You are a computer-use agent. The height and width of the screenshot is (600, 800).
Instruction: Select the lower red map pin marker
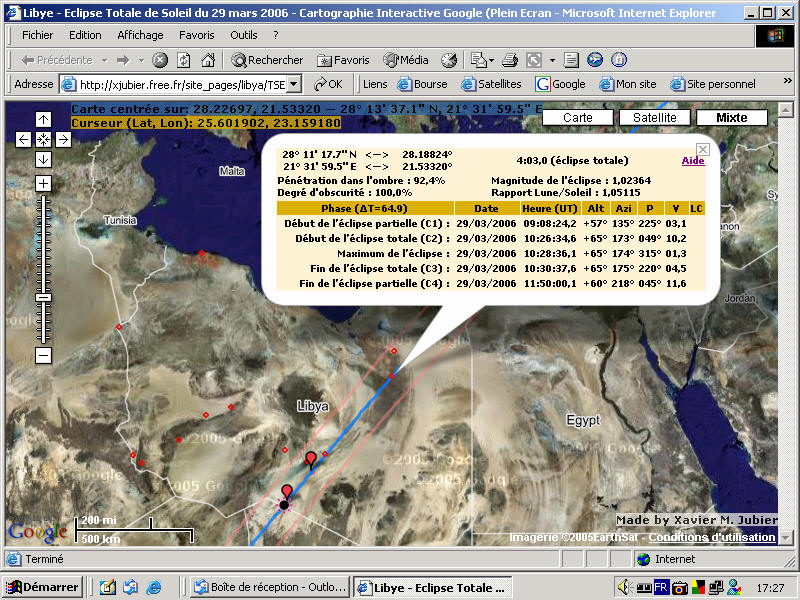(287, 492)
